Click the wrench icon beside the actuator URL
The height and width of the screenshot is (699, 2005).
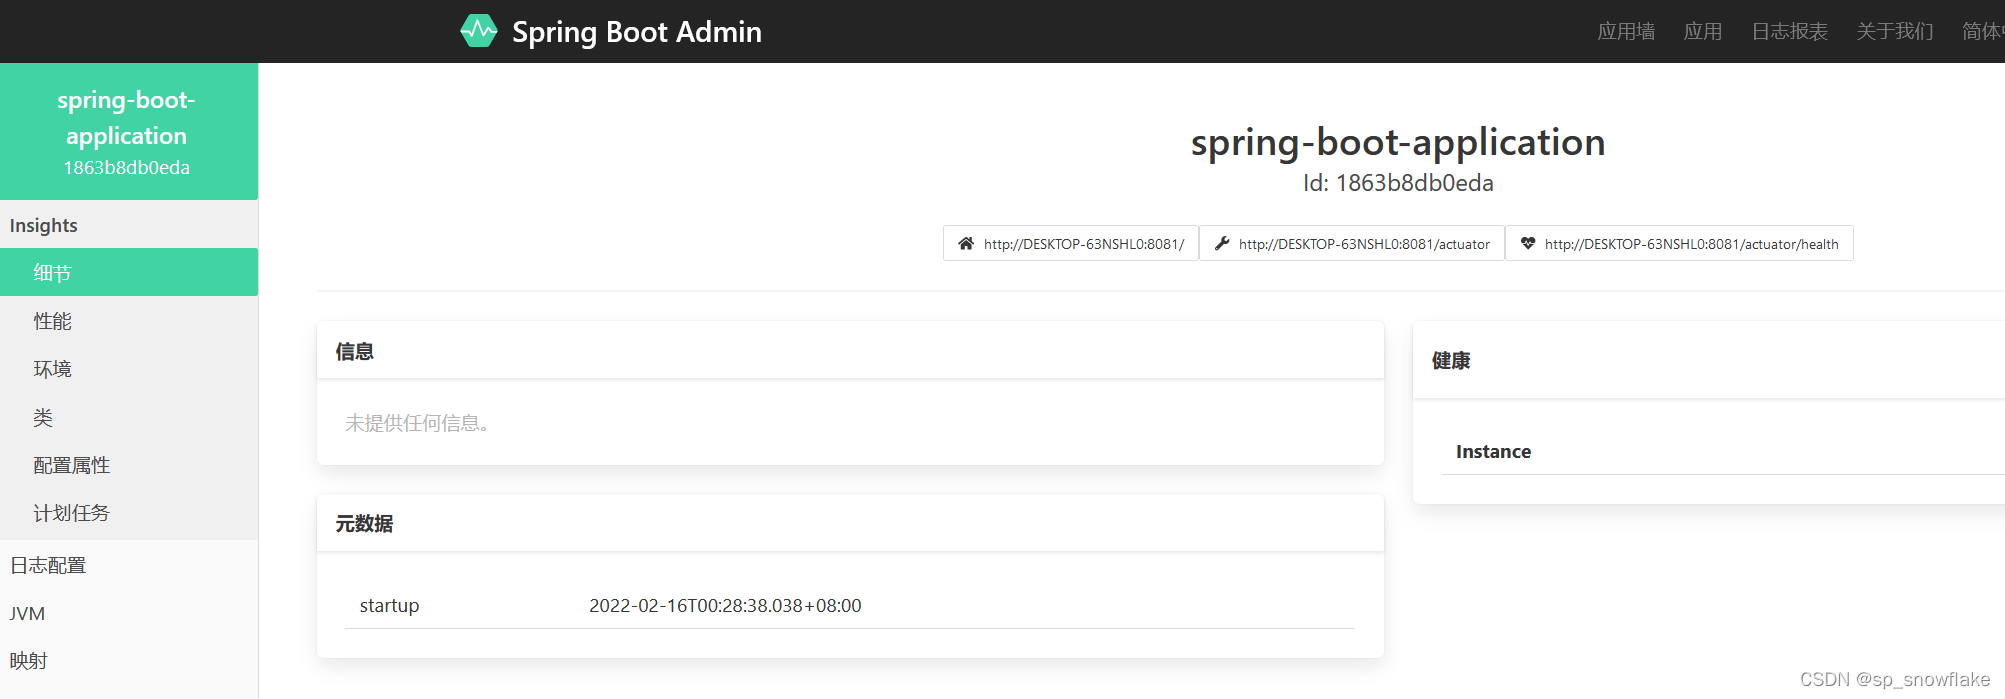[x=1221, y=243]
